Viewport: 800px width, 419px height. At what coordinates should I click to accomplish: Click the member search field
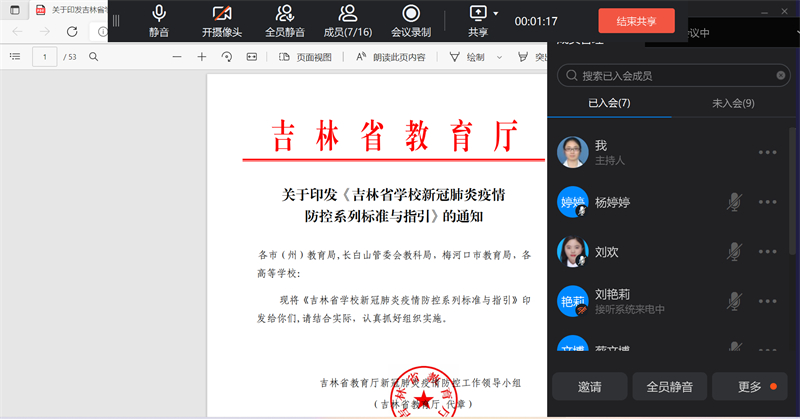point(670,75)
